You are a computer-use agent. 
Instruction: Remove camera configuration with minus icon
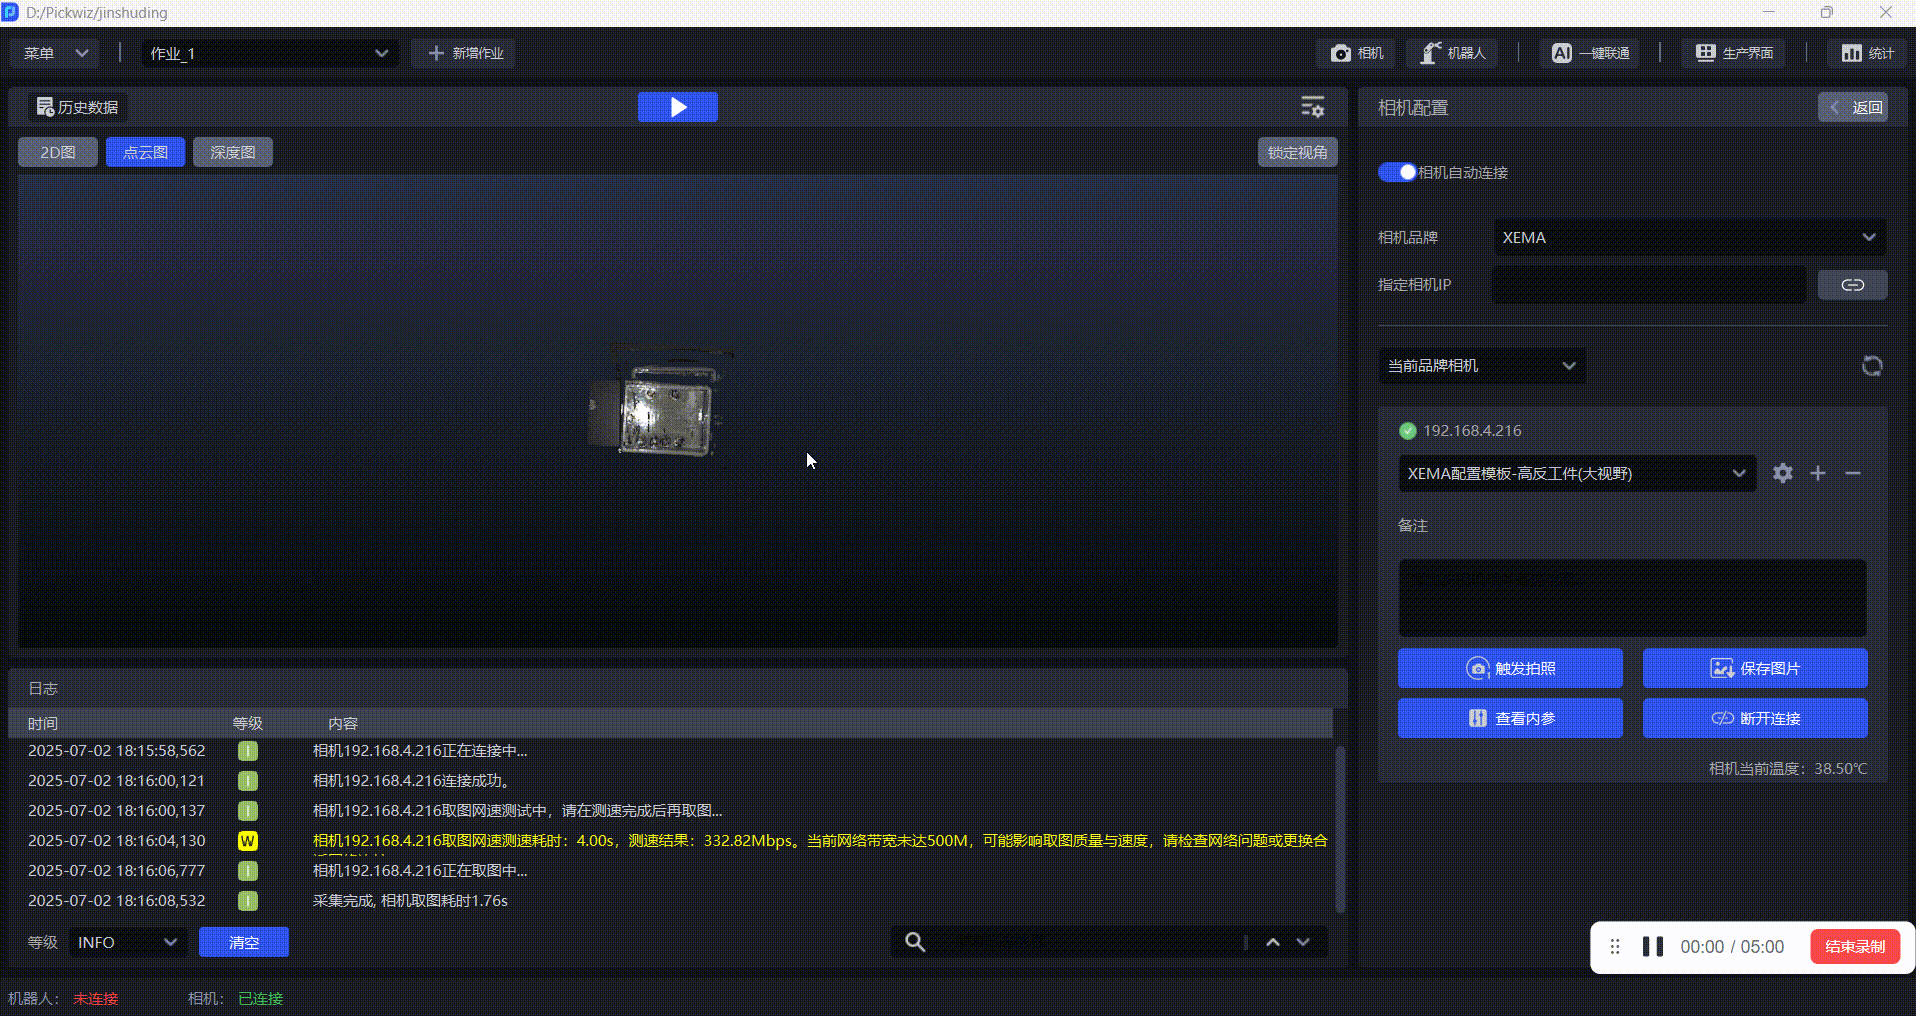1853,473
